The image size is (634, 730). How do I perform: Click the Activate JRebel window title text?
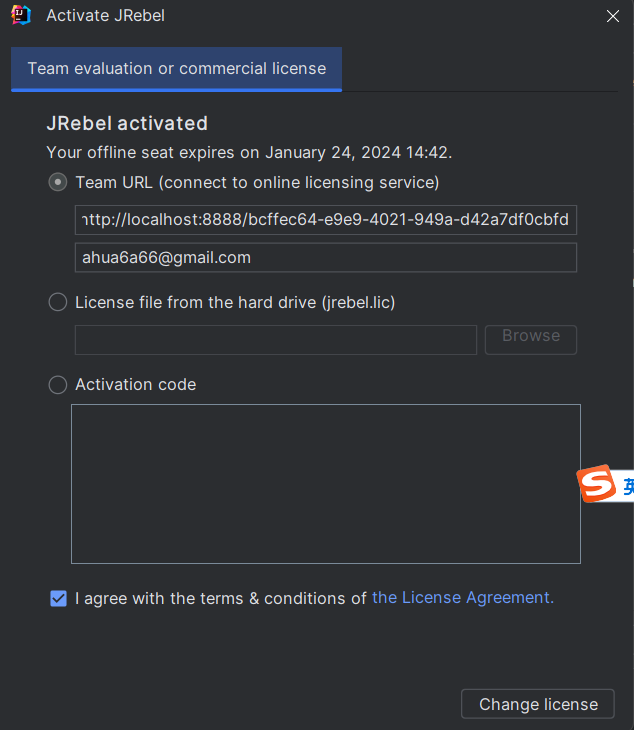pos(105,16)
